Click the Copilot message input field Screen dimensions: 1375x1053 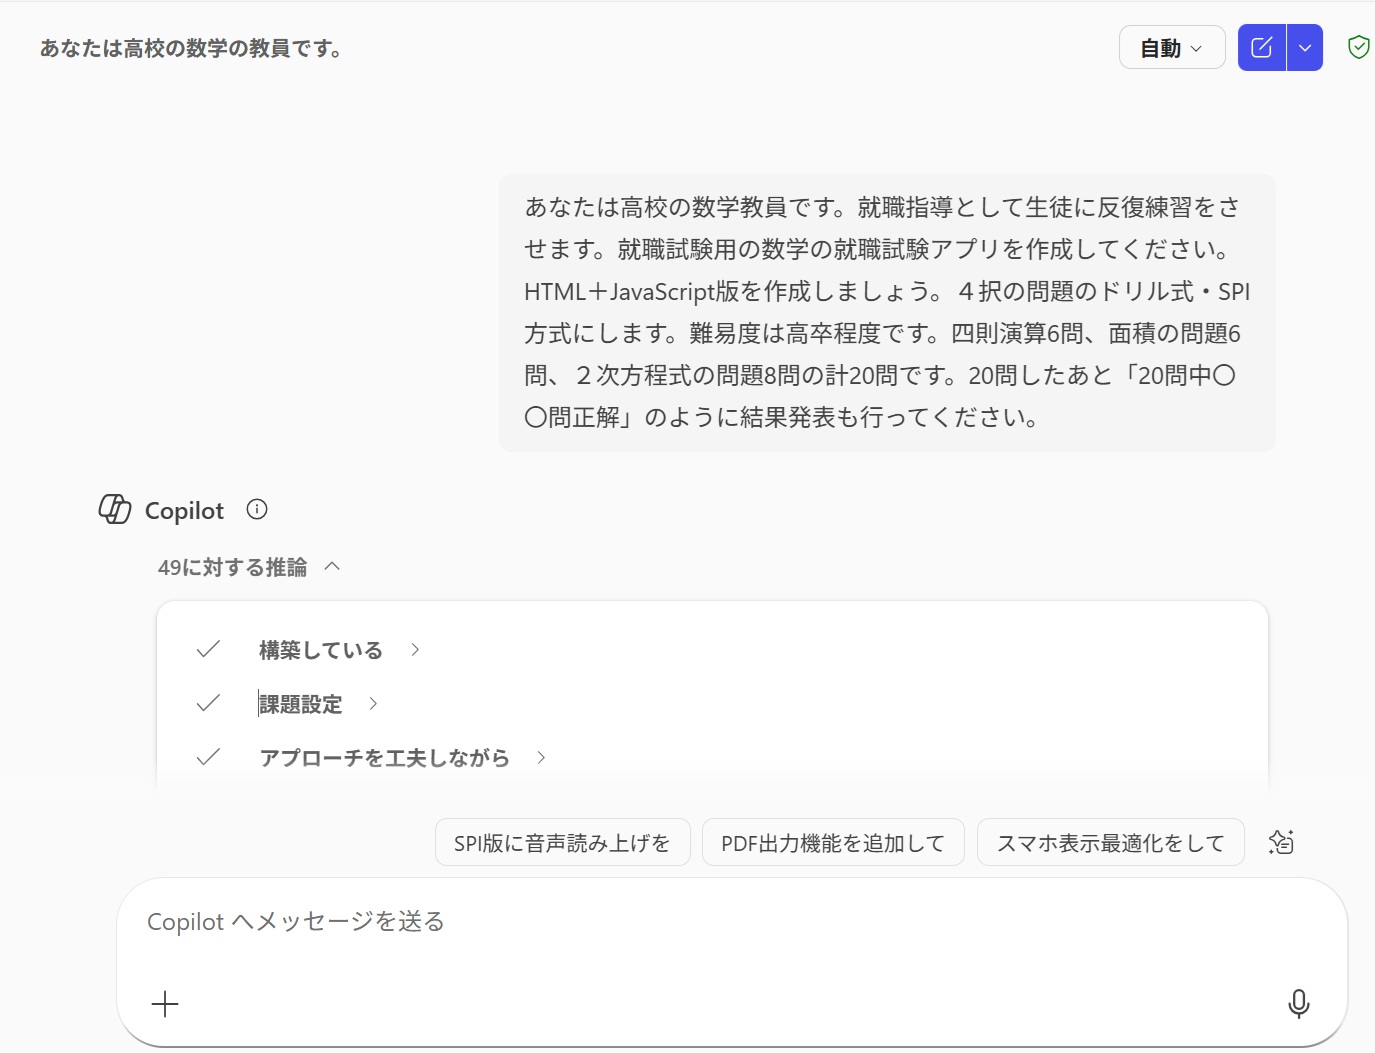pyautogui.click(x=700, y=921)
